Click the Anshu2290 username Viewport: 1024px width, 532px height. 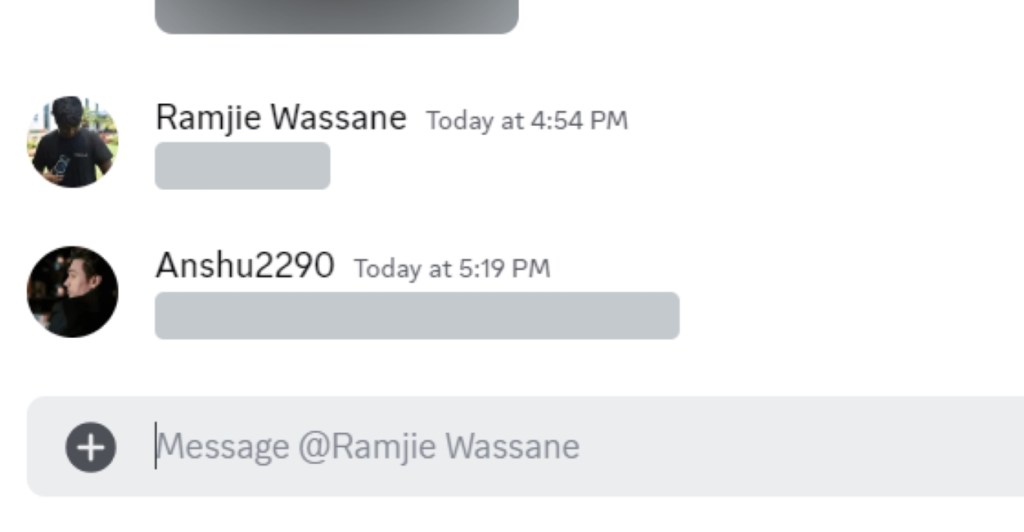pyautogui.click(x=245, y=266)
